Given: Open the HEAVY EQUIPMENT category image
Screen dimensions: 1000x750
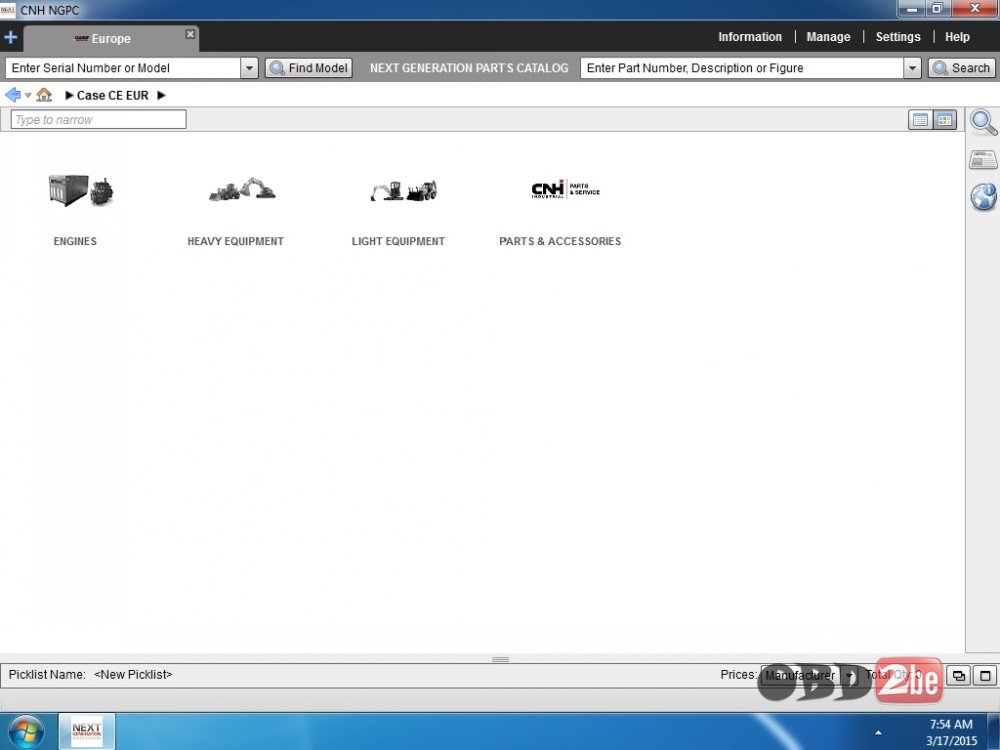Looking at the screenshot, I should pos(242,189).
